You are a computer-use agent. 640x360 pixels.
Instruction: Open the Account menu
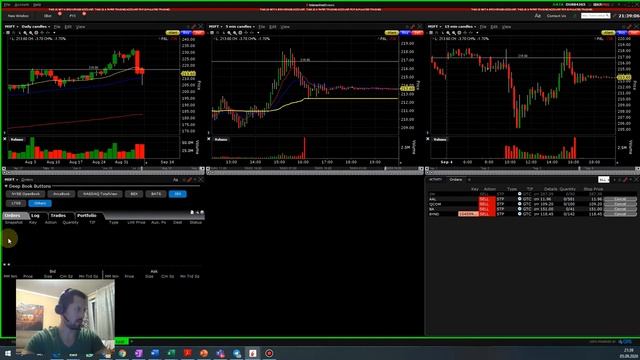tap(21, 4)
